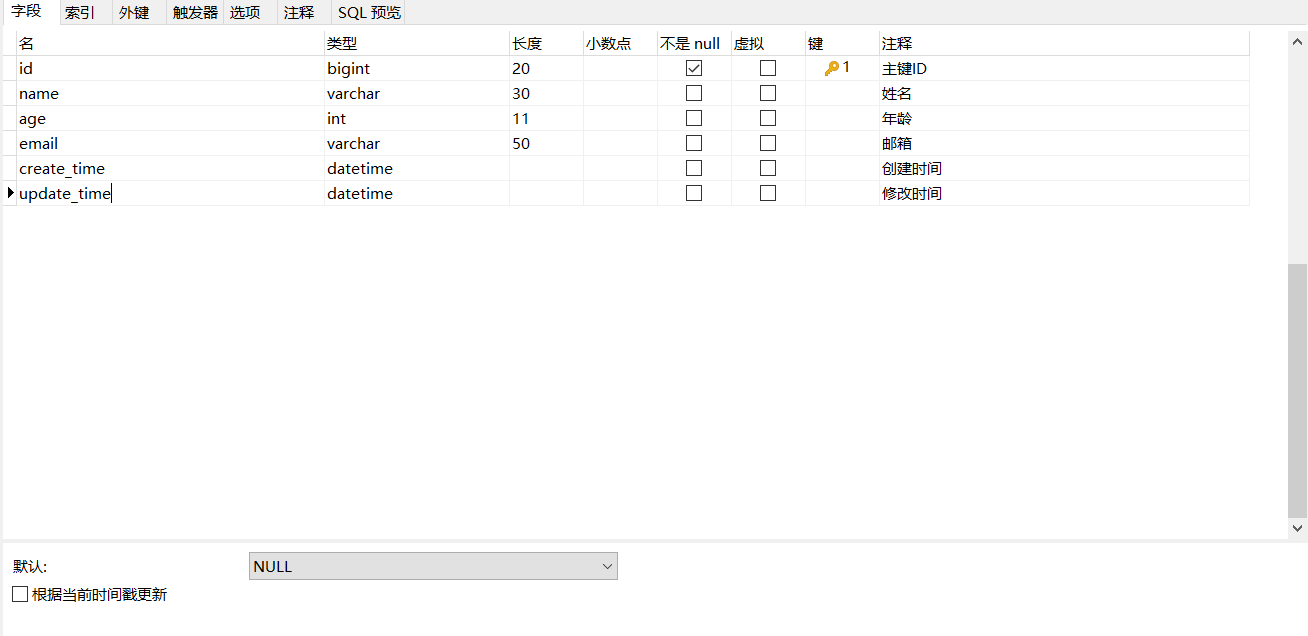Enable 虚拟 for the name field
Screen dimensions: 1308x636
[768, 93]
